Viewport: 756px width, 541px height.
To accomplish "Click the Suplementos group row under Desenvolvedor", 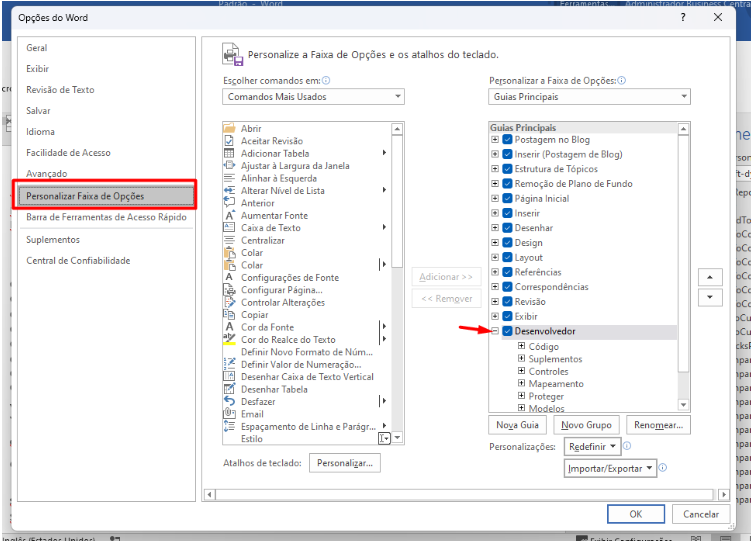I will click(x=555, y=359).
